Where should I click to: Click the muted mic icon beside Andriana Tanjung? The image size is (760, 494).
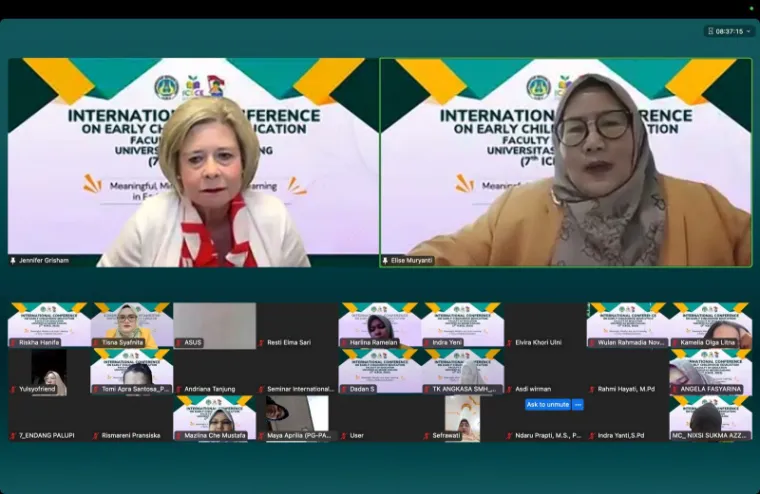(179, 389)
